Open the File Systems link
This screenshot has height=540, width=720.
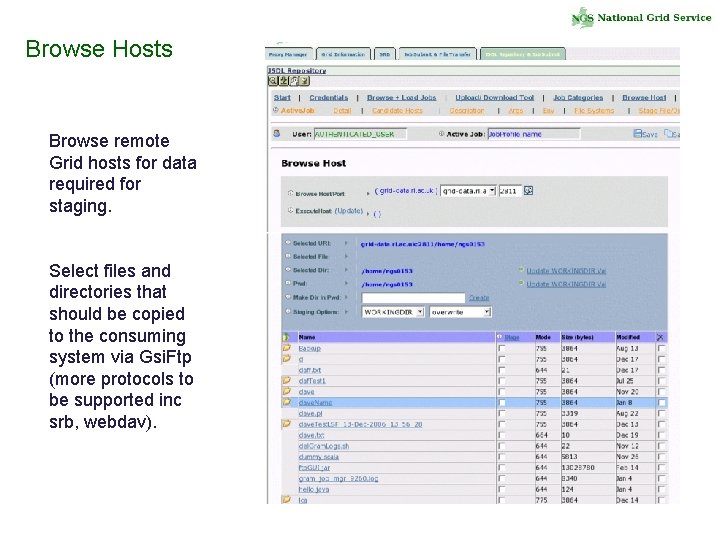coord(594,111)
